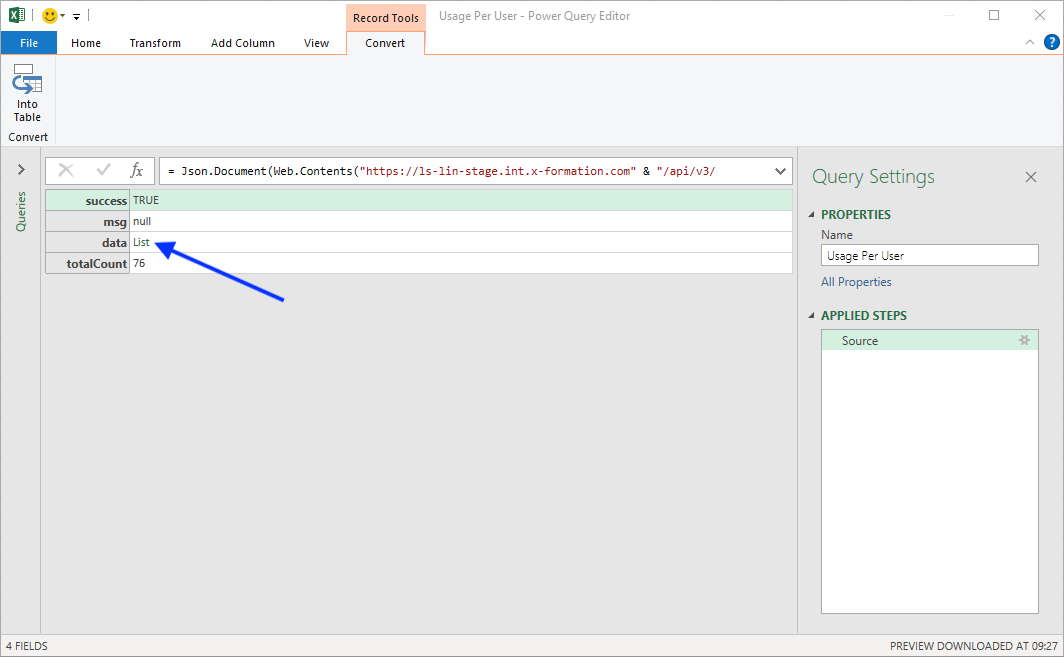Close the Query Settings pane
This screenshot has height=657, width=1064.
pyautogui.click(x=1031, y=177)
